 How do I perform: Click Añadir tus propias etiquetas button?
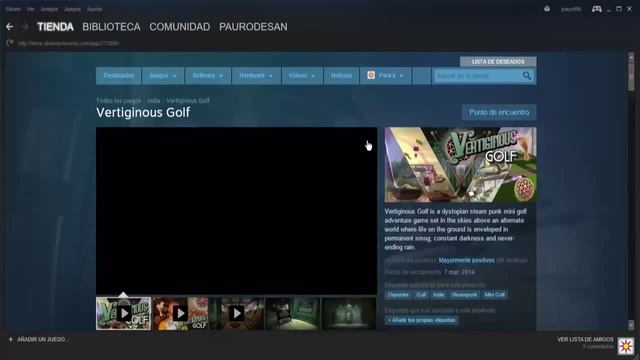(x=422, y=320)
